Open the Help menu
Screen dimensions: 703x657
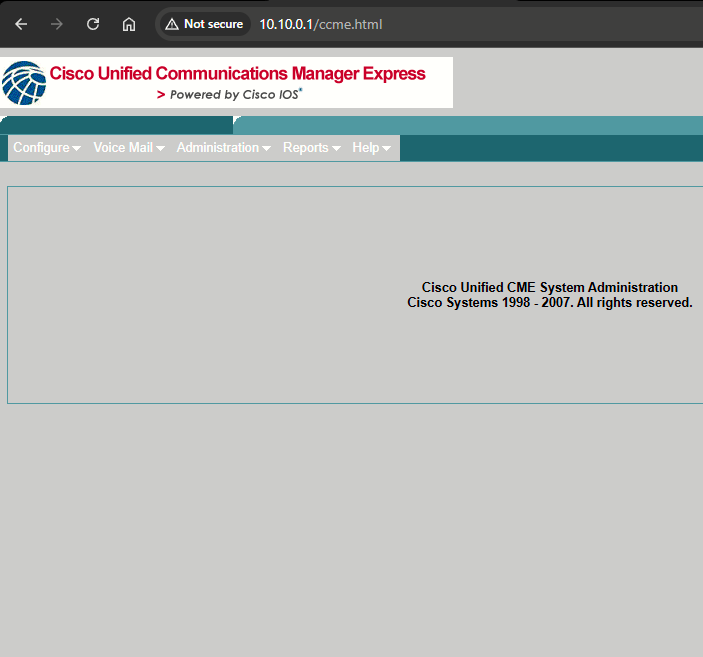pyautogui.click(x=371, y=148)
